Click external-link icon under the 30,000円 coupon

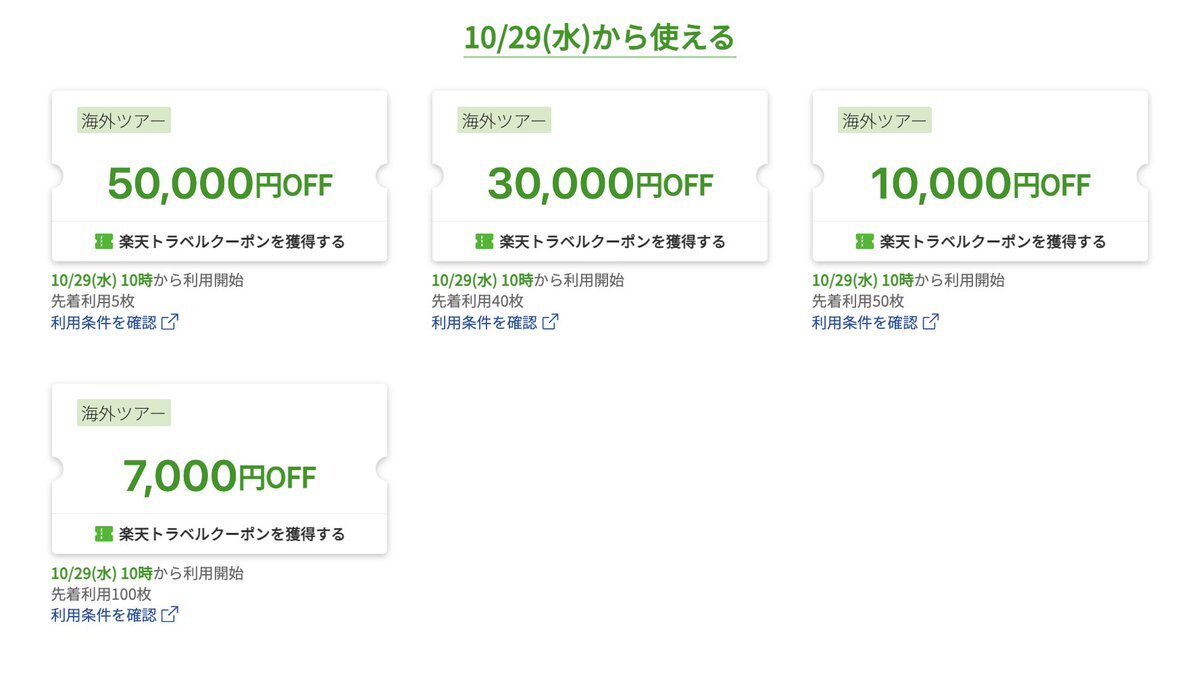click(550, 322)
